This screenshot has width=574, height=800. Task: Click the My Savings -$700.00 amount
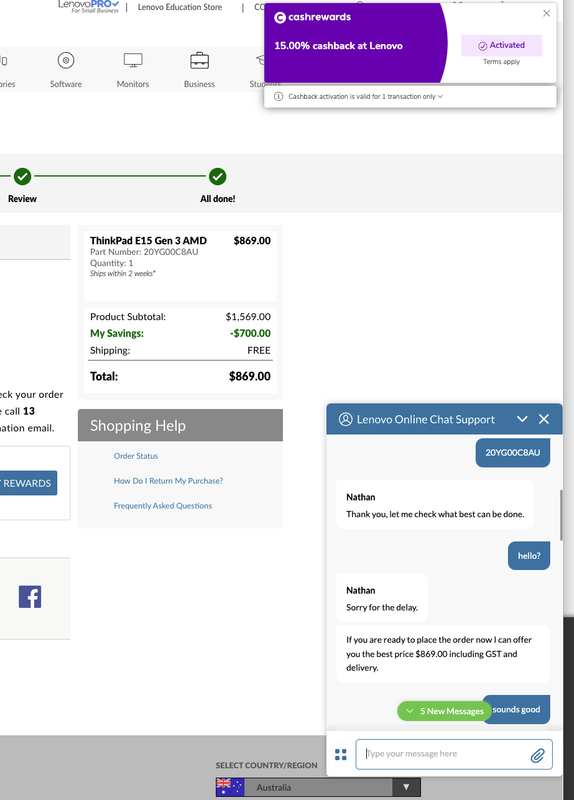coord(250,333)
